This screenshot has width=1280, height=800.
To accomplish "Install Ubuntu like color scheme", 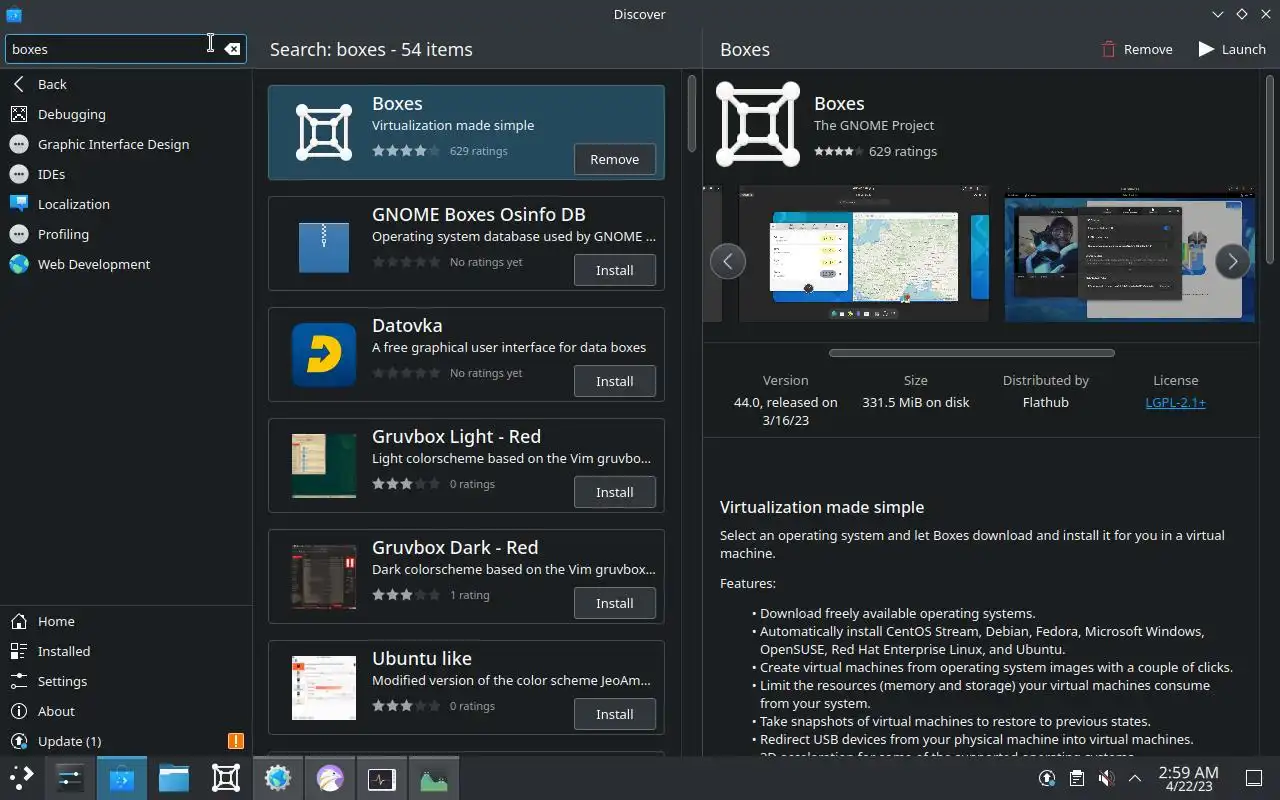I will point(614,714).
